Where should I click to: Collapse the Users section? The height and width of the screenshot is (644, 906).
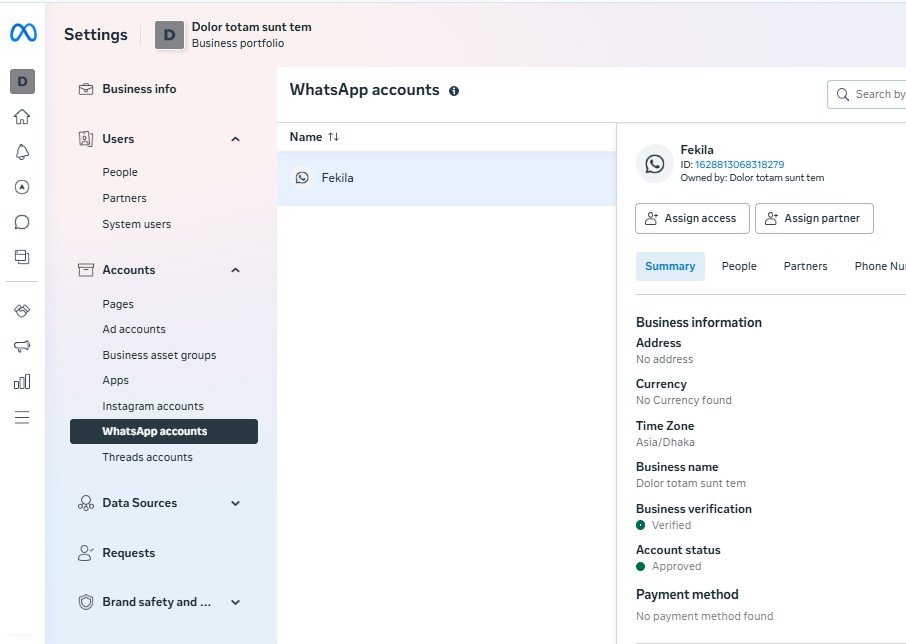coord(235,139)
